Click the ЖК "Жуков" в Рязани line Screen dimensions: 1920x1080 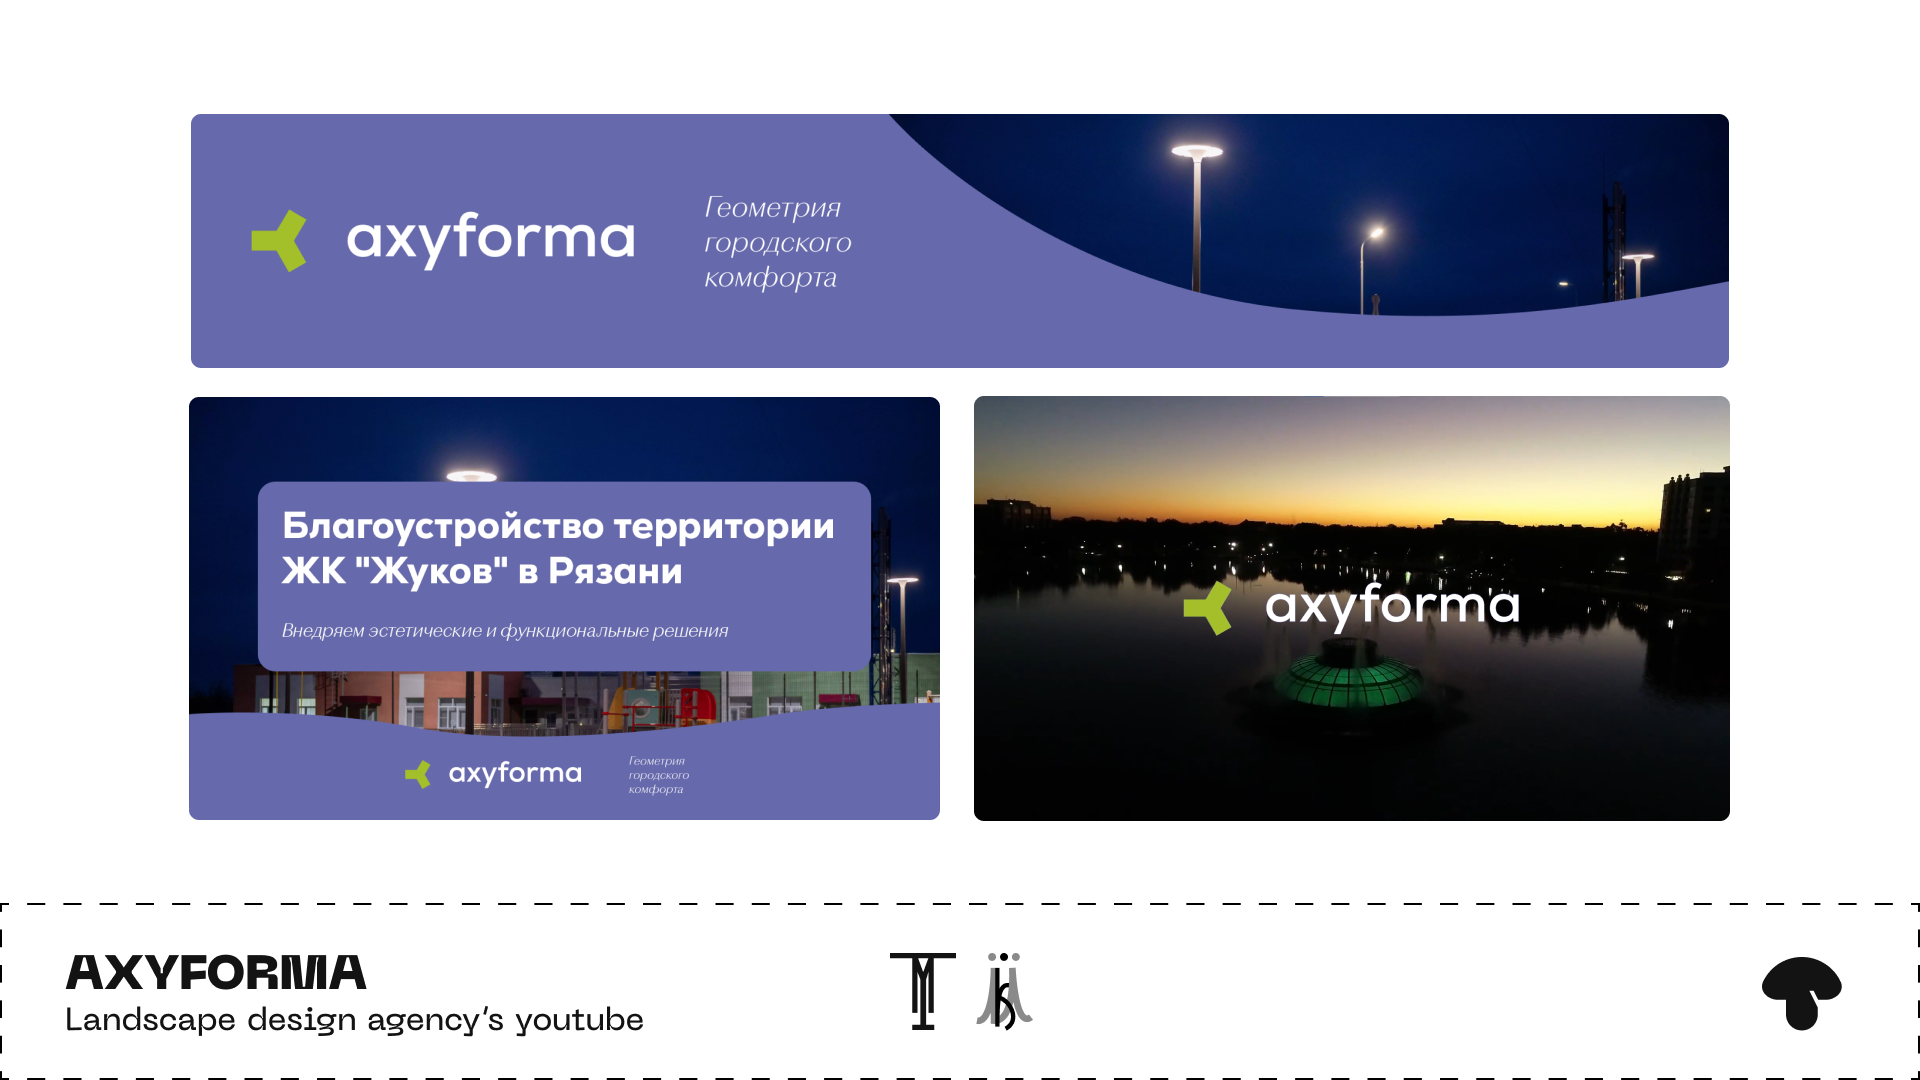click(482, 571)
